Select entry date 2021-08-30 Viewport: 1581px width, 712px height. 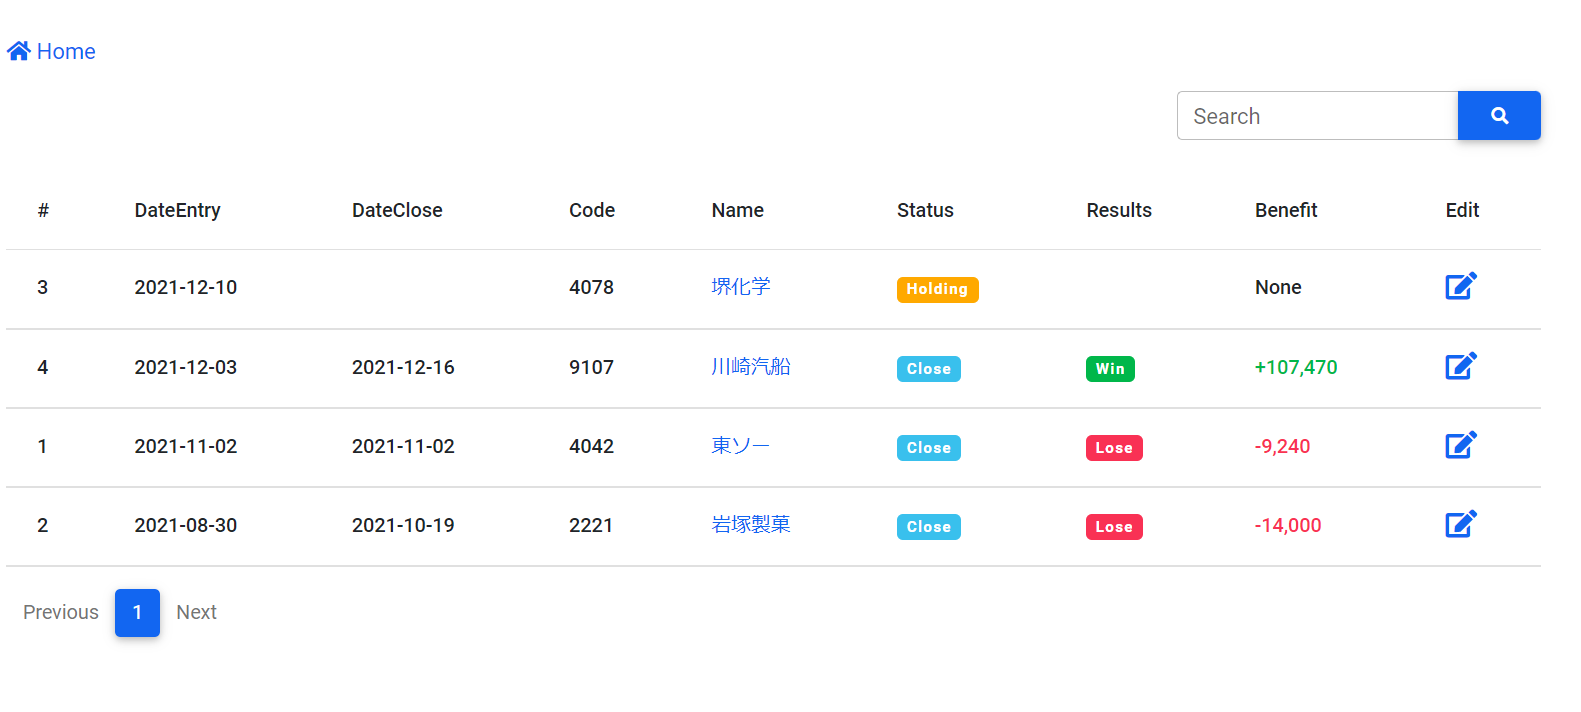[186, 525]
